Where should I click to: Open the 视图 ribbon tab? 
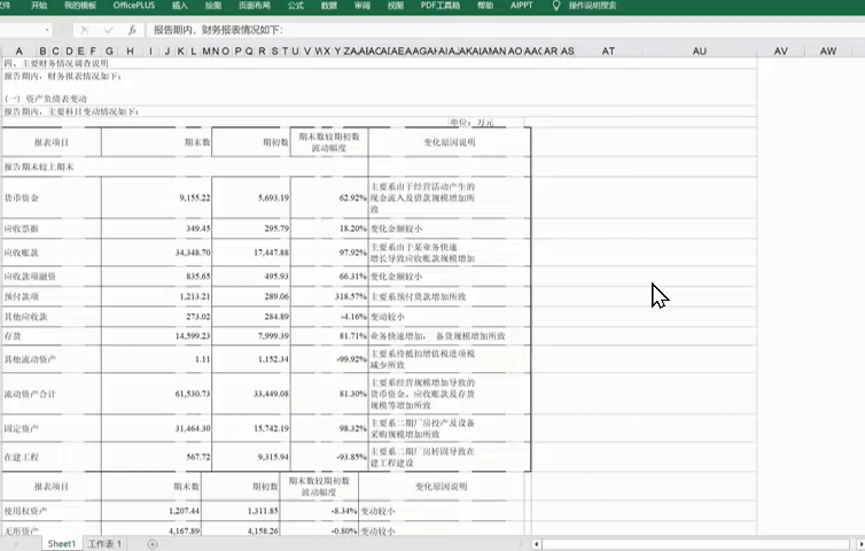[396, 6]
